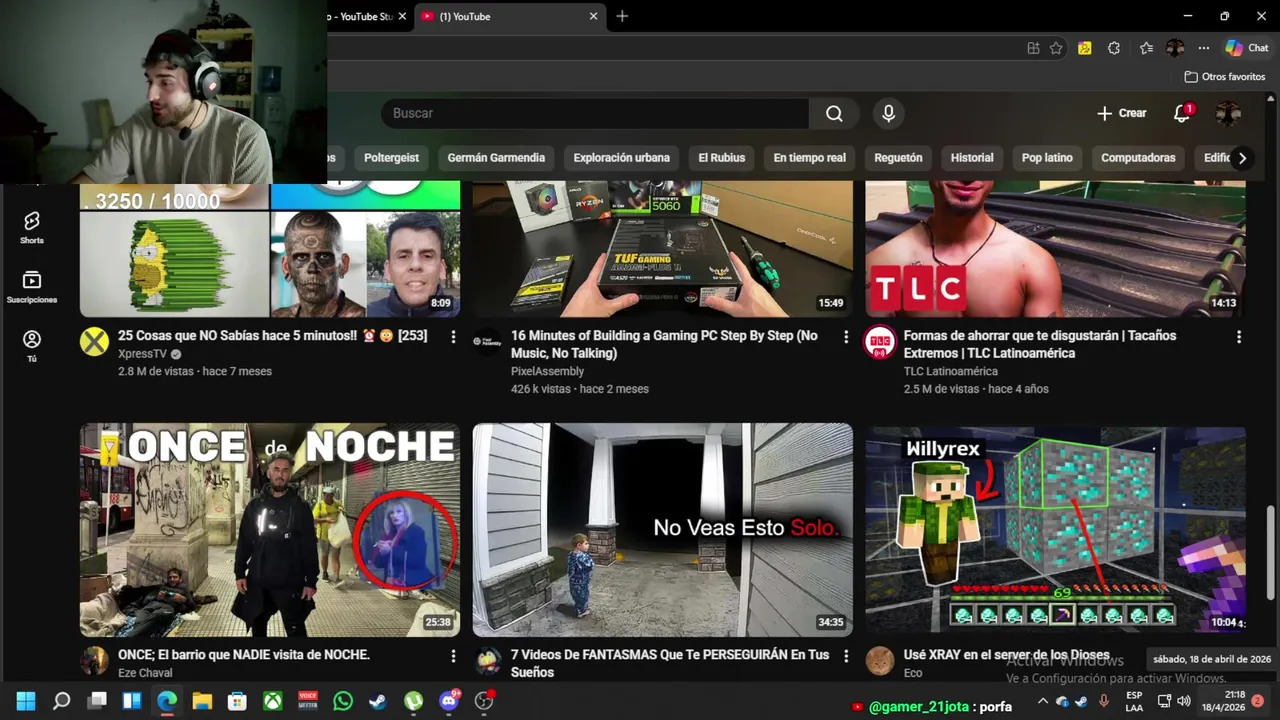Image resolution: width=1280 pixels, height=720 pixels.
Task: Open the YouTube account avatar menu
Action: (1228, 113)
